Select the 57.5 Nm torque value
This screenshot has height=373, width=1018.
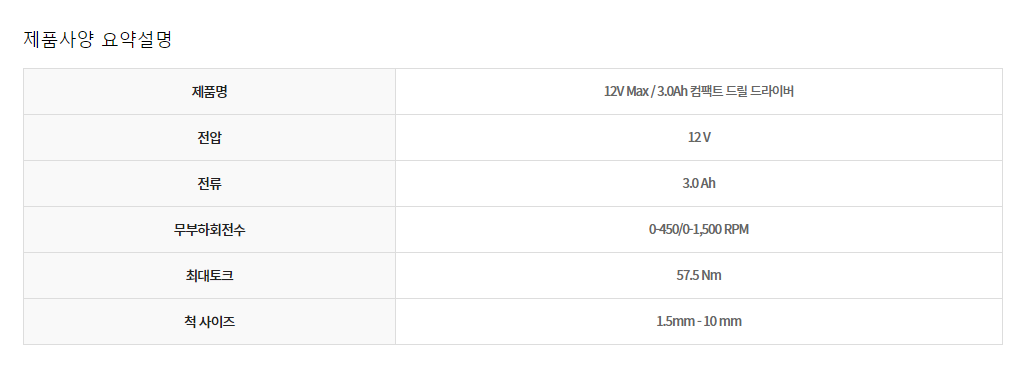pyautogui.click(x=699, y=276)
